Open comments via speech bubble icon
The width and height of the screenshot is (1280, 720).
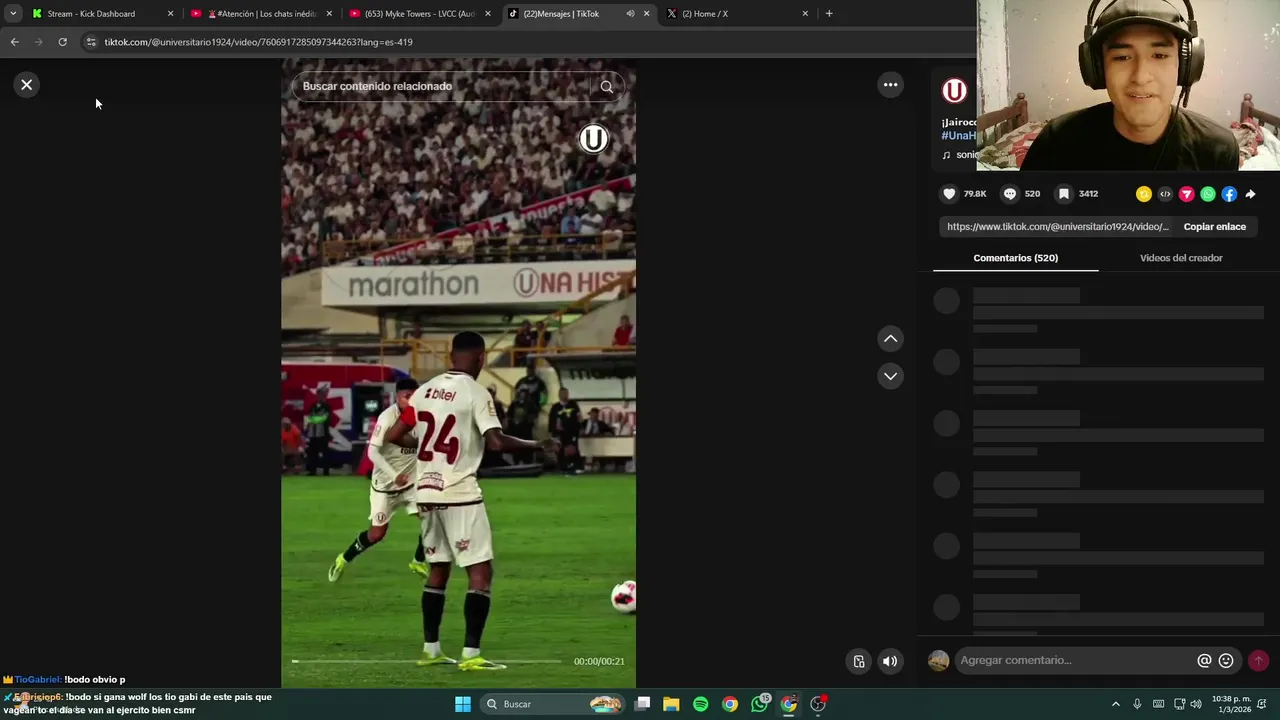click(x=1010, y=194)
